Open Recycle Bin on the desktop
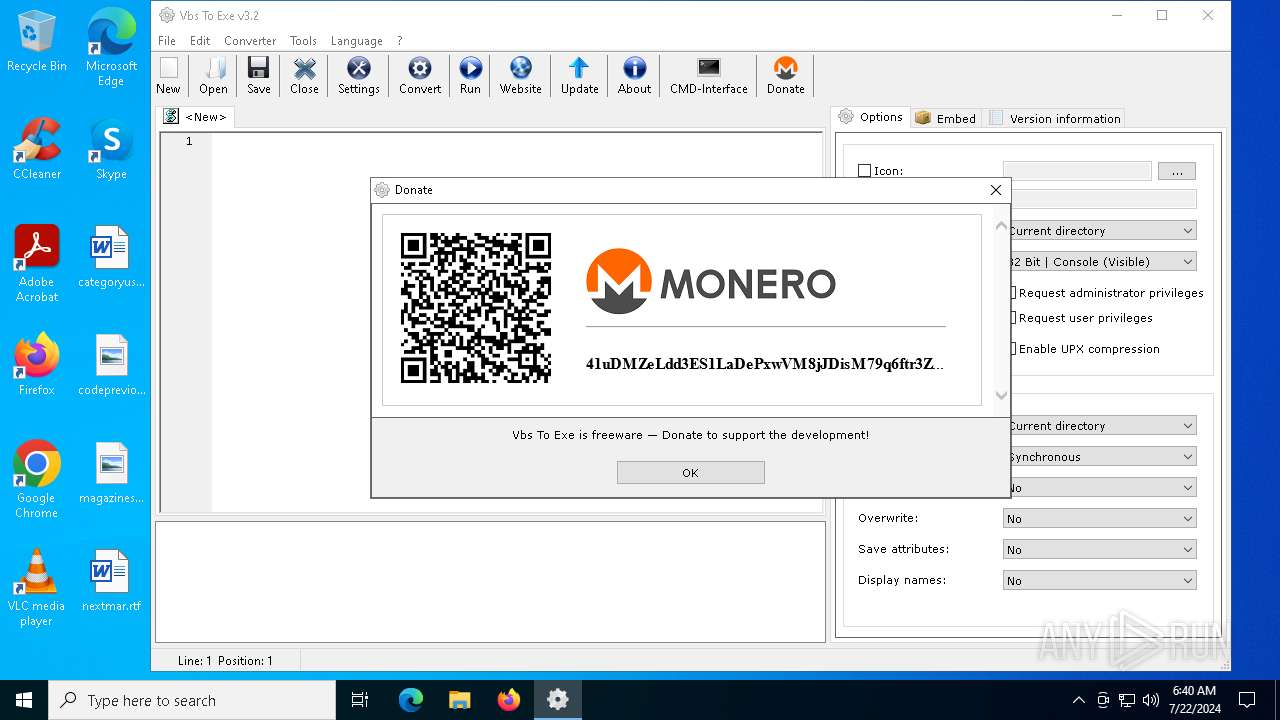Screen dimensions: 1280x720 click(x=37, y=42)
